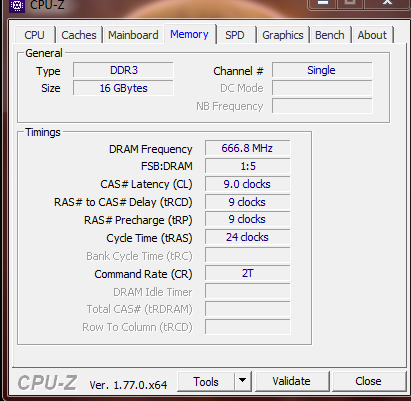Click the tRAS value 24 clocks
Viewport: 411px width, 401px height.
247,238
